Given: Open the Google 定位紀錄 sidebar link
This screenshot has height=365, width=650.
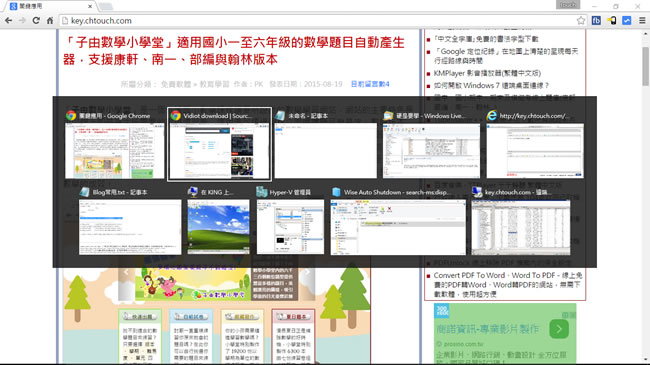Looking at the screenshot, I should pyautogui.click(x=506, y=56).
